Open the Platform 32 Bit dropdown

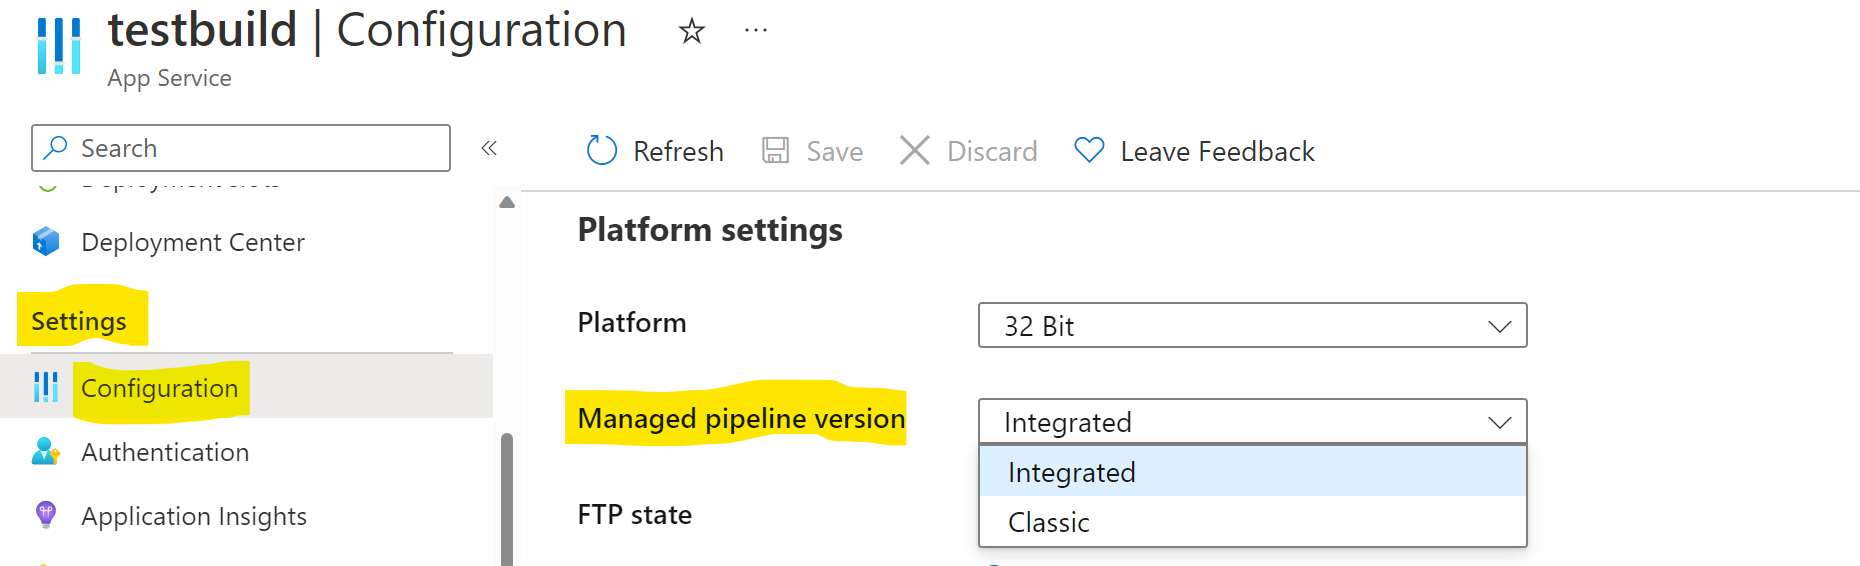(1252, 326)
